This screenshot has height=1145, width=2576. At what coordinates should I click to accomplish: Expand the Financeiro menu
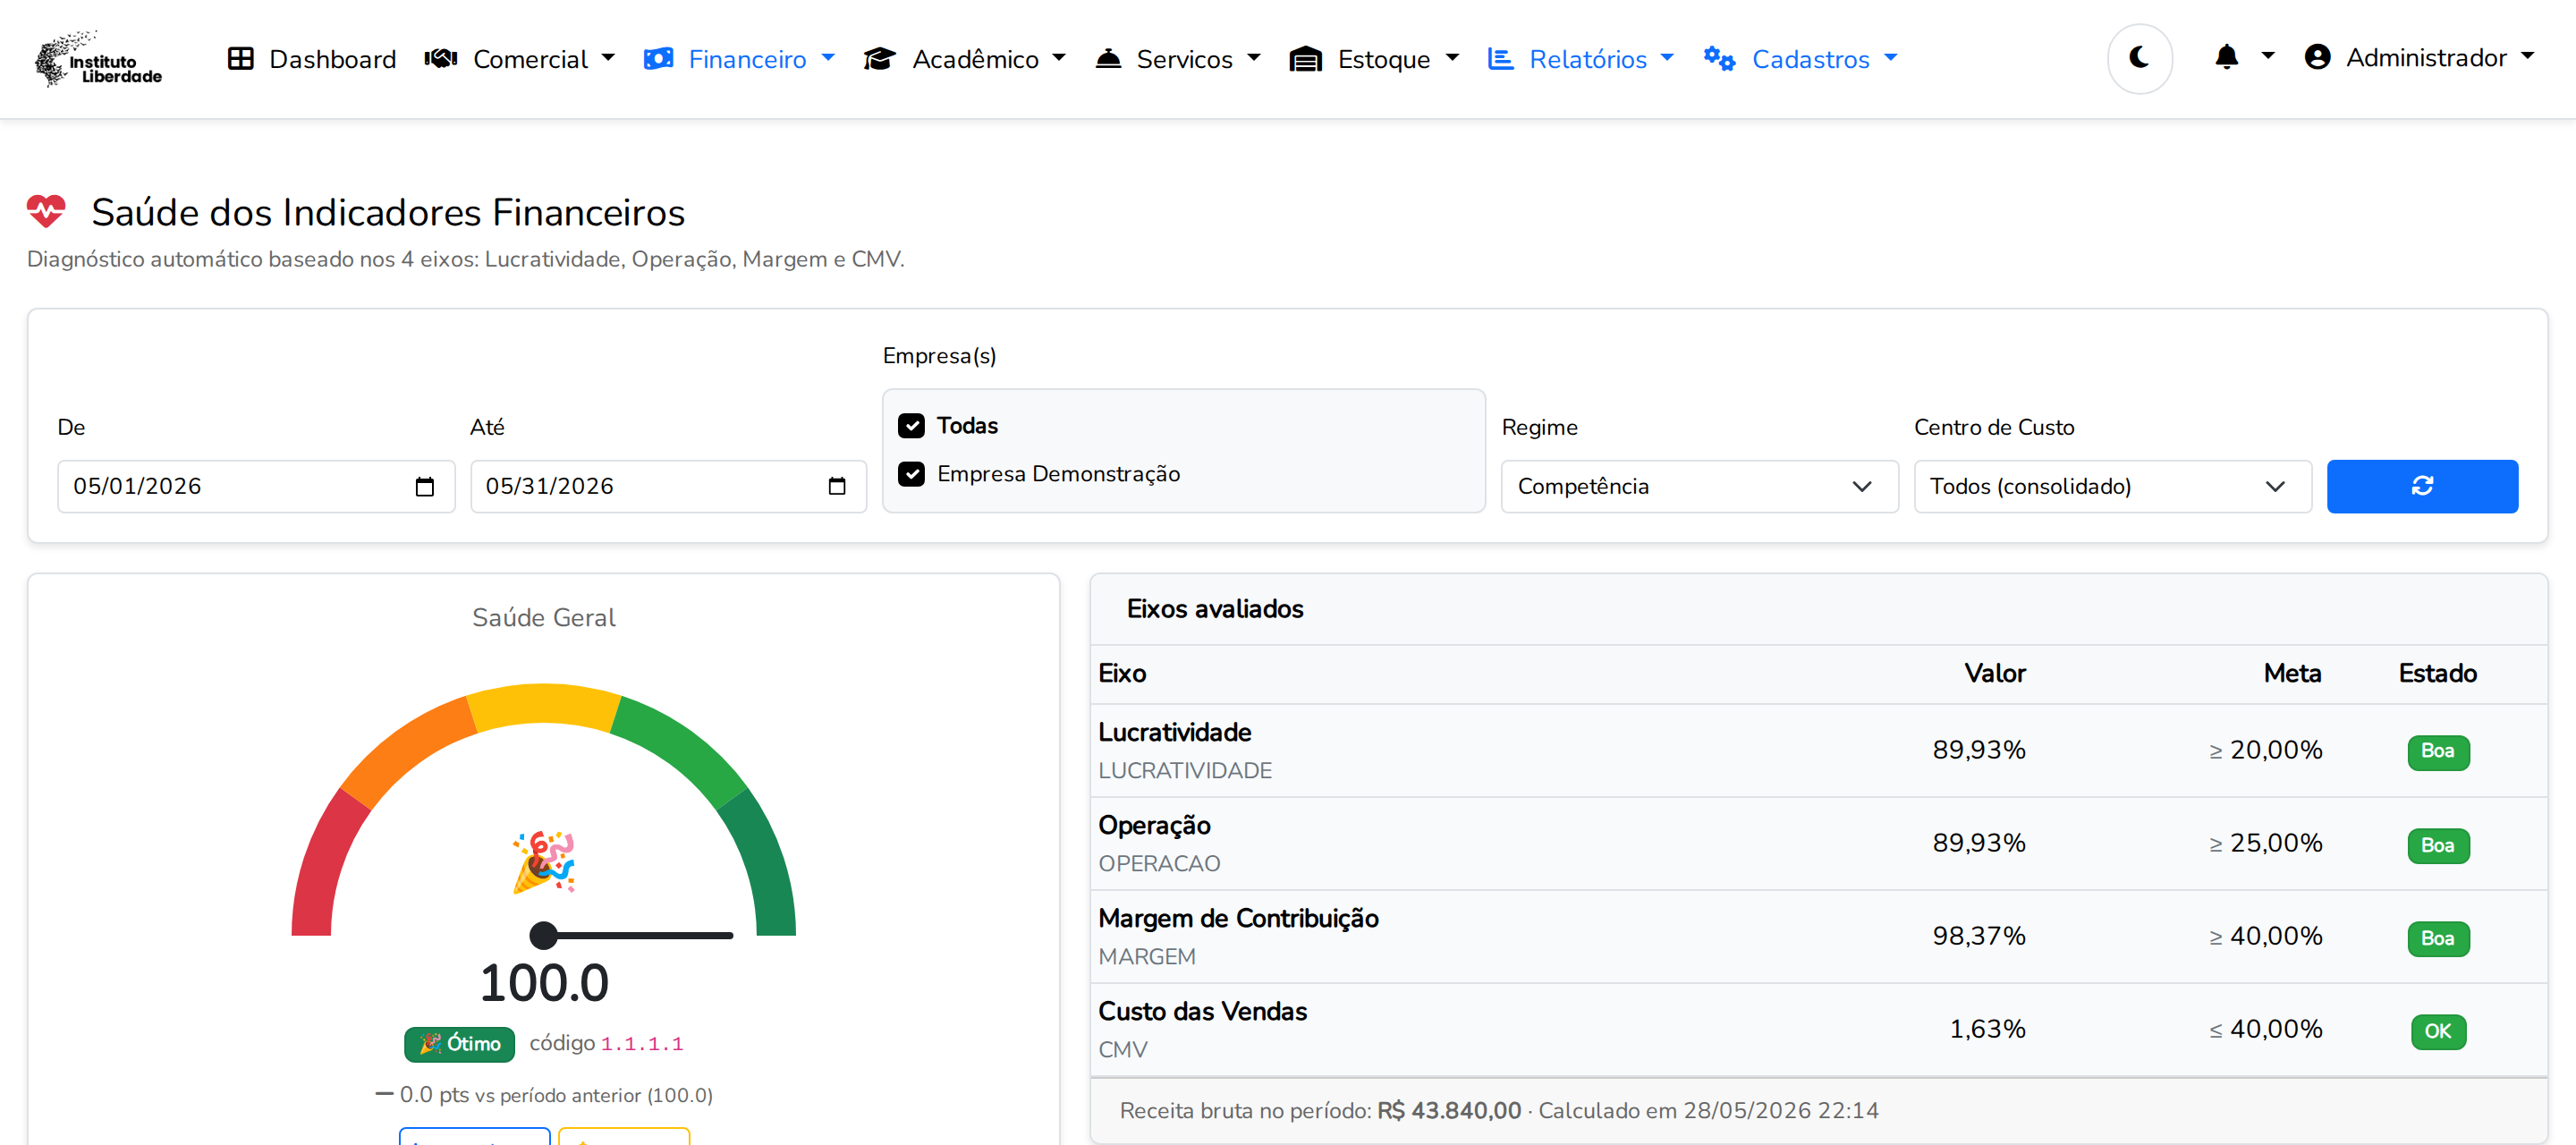(x=739, y=59)
